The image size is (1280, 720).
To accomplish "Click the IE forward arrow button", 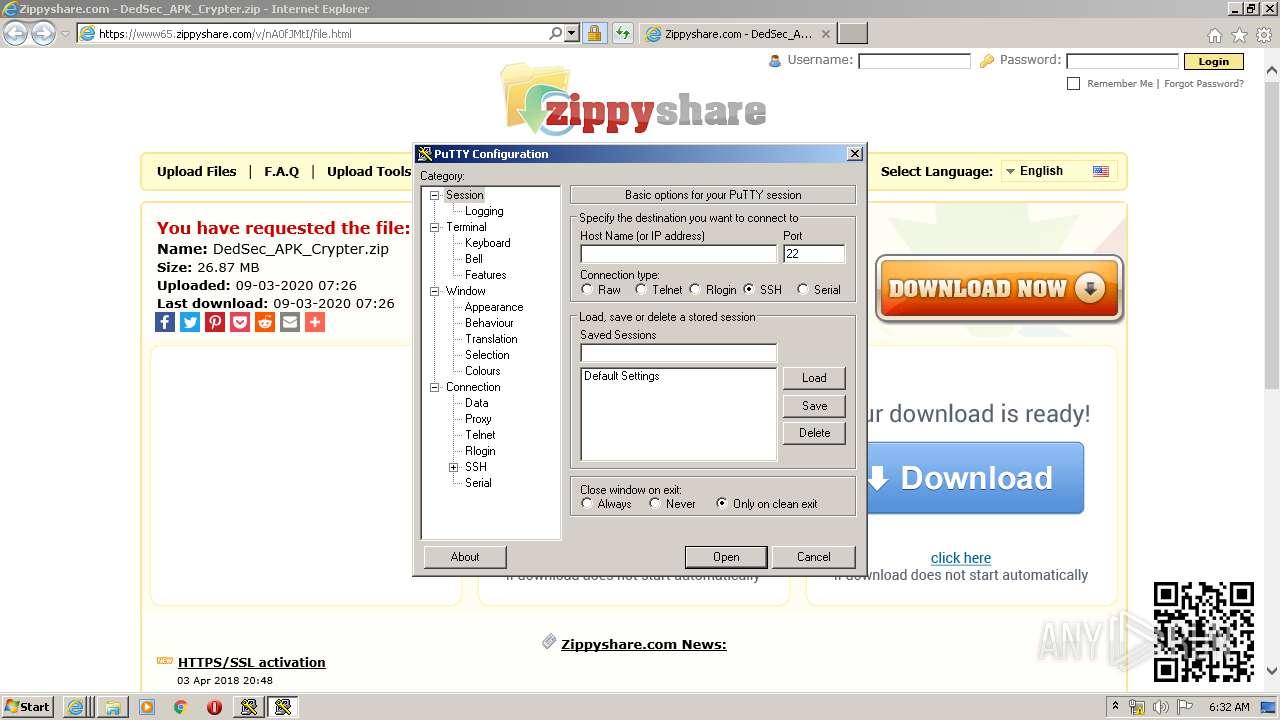I will (43, 33).
